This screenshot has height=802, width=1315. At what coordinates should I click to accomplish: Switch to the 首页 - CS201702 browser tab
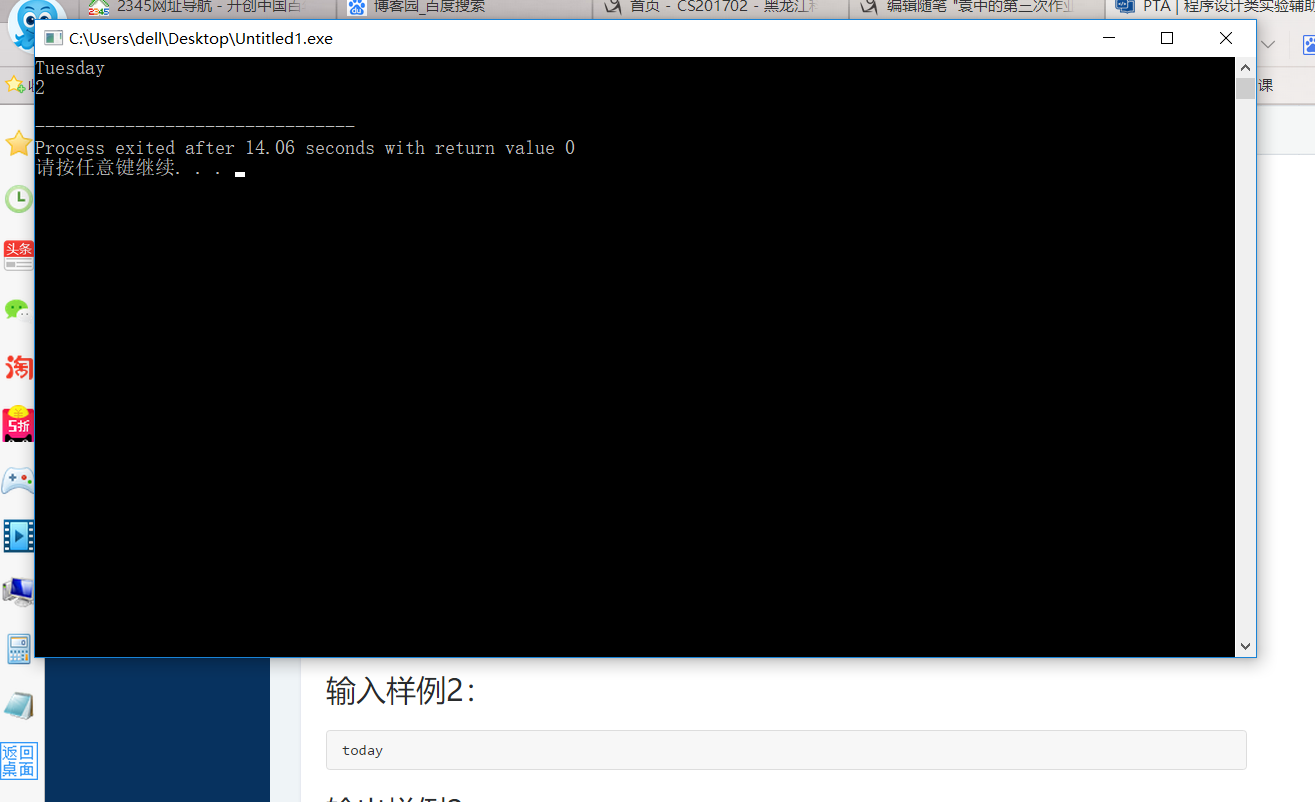[x=721, y=8]
